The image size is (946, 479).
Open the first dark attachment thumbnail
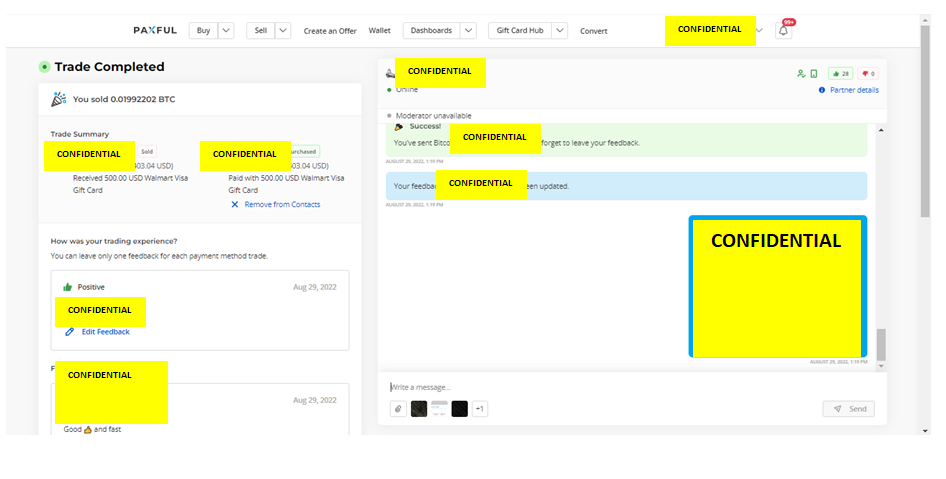419,409
